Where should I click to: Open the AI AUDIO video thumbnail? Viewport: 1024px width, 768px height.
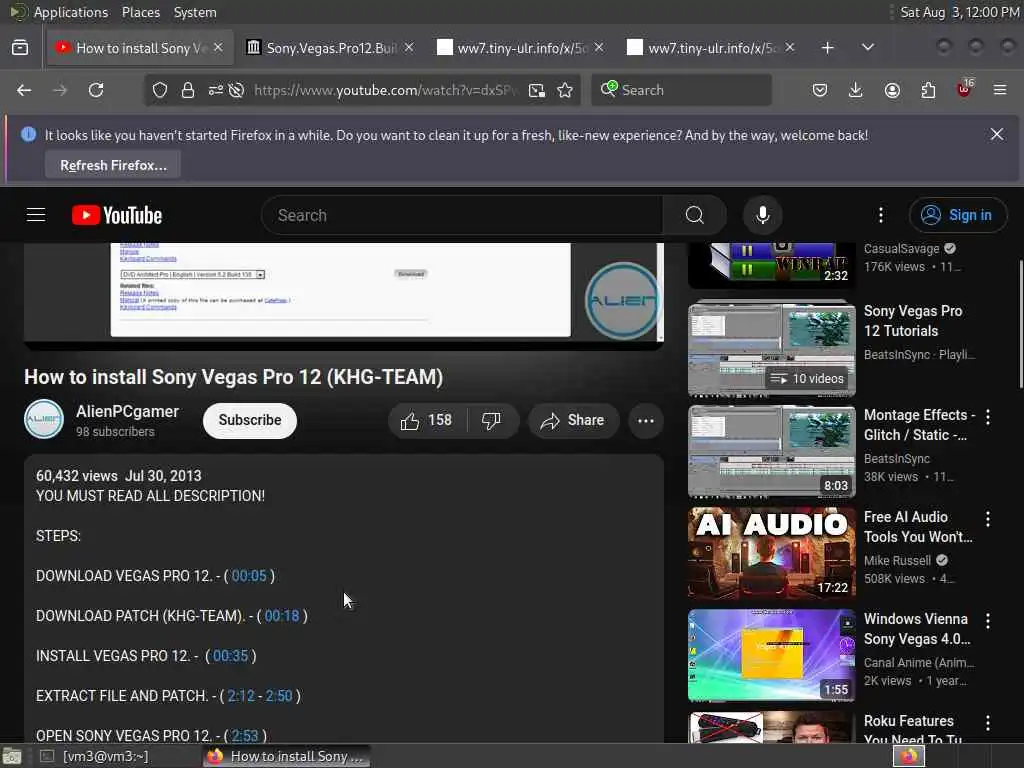tap(771, 553)
